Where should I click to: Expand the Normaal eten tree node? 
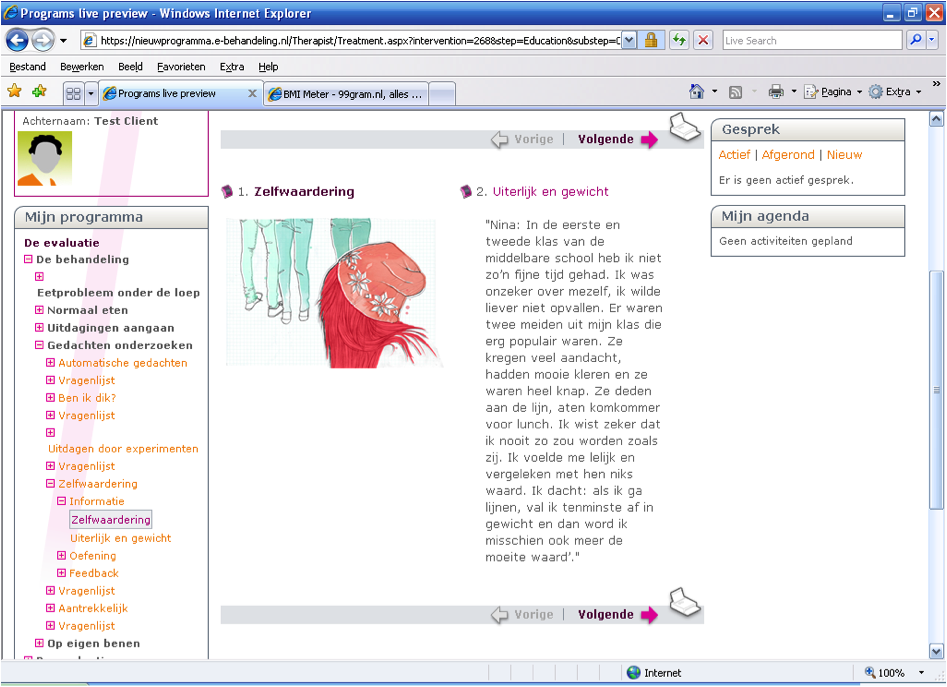point(40,310)
